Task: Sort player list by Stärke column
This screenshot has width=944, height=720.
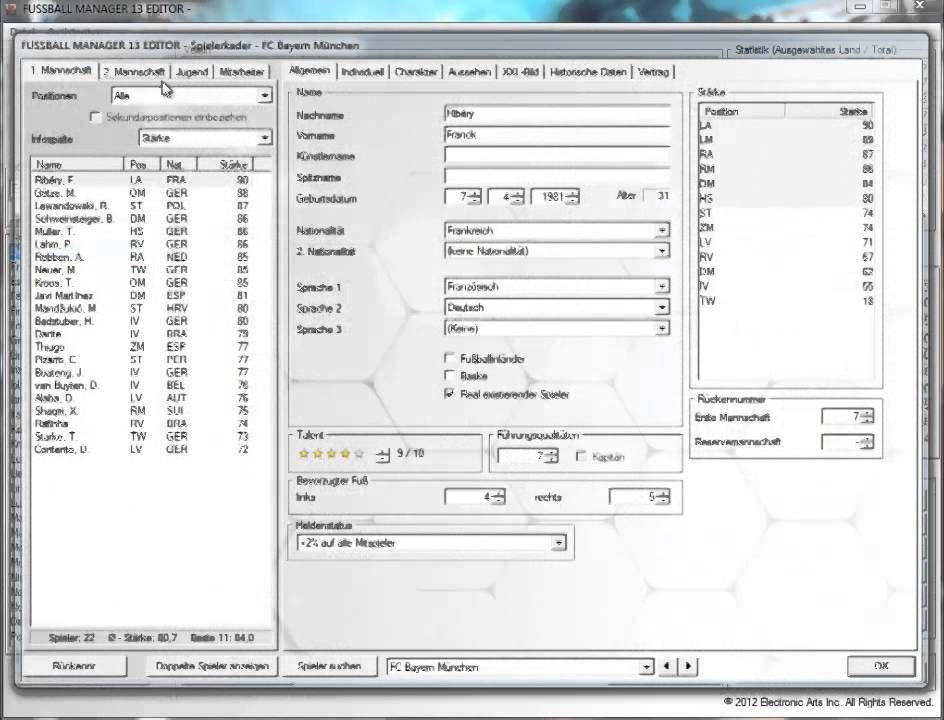Action: click(225, 164)
